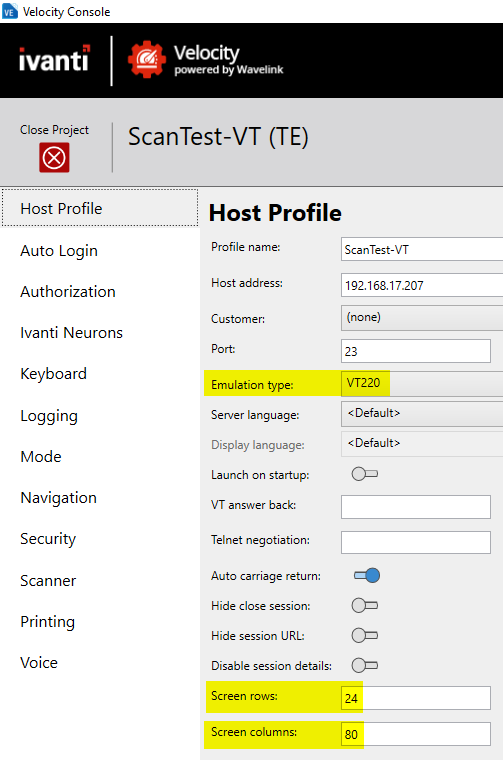Click the red Close Project icon
The image size is (503, 760).
pyautogui.click(x=54, y=158)
